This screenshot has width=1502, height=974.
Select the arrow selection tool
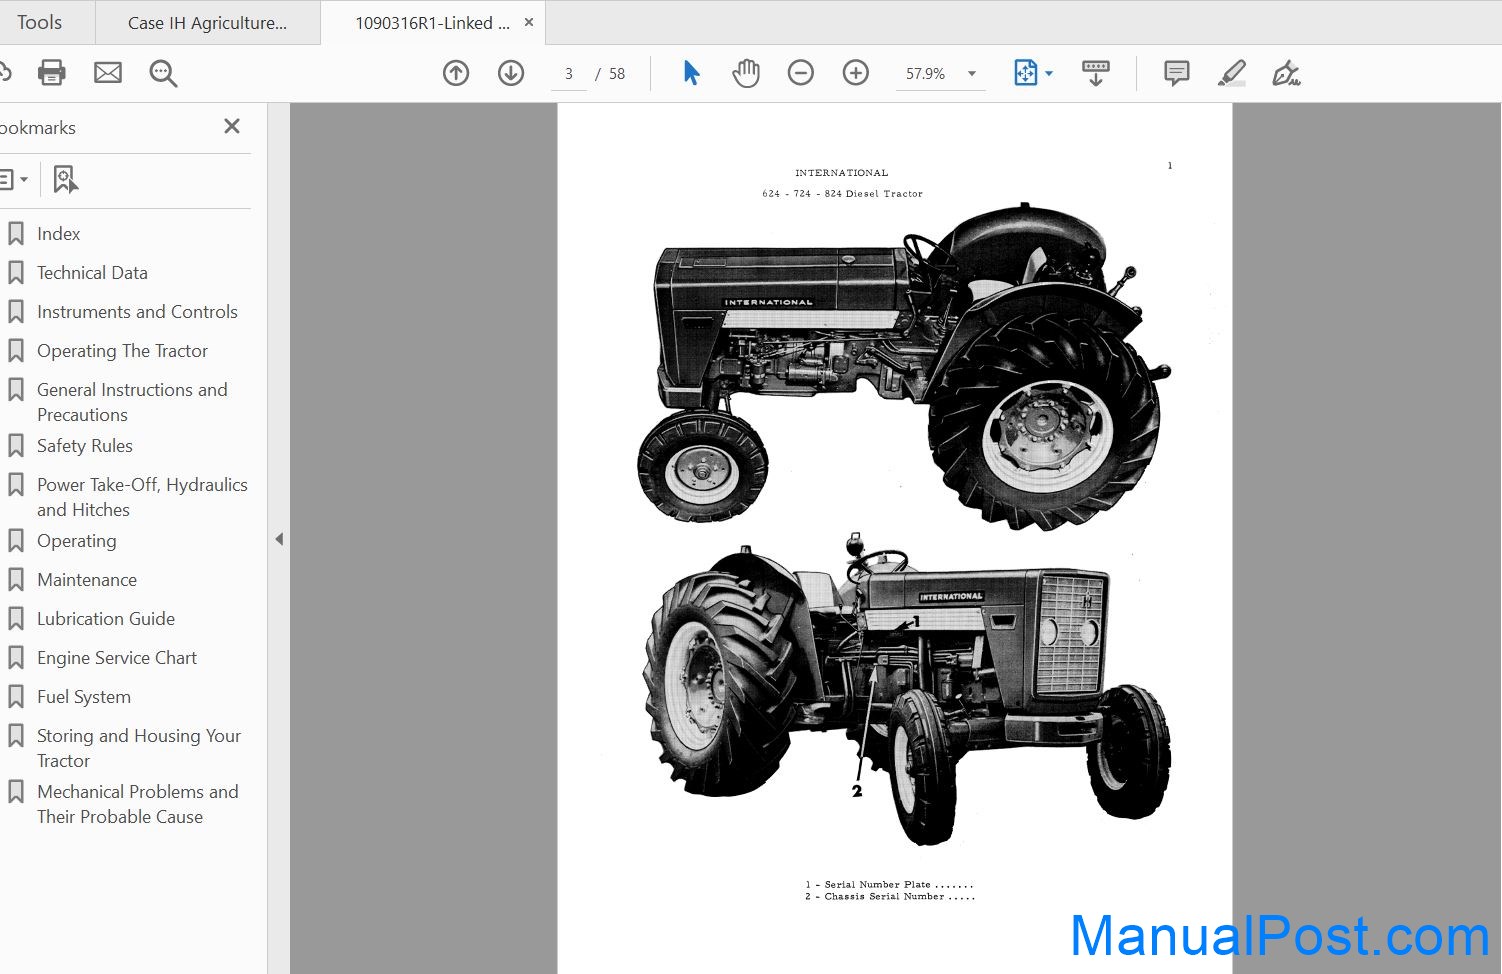691,73
